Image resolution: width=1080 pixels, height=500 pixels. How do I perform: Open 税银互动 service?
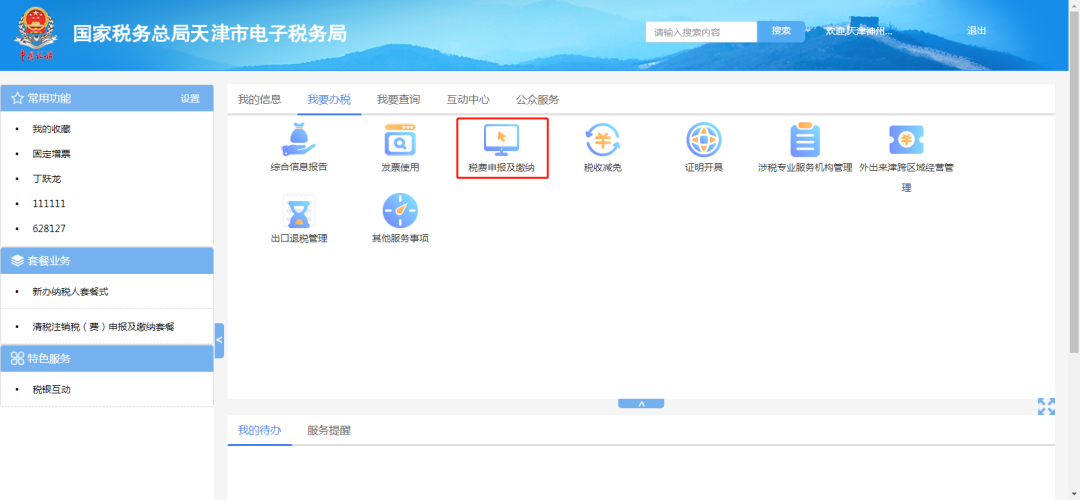pos(51,389)
